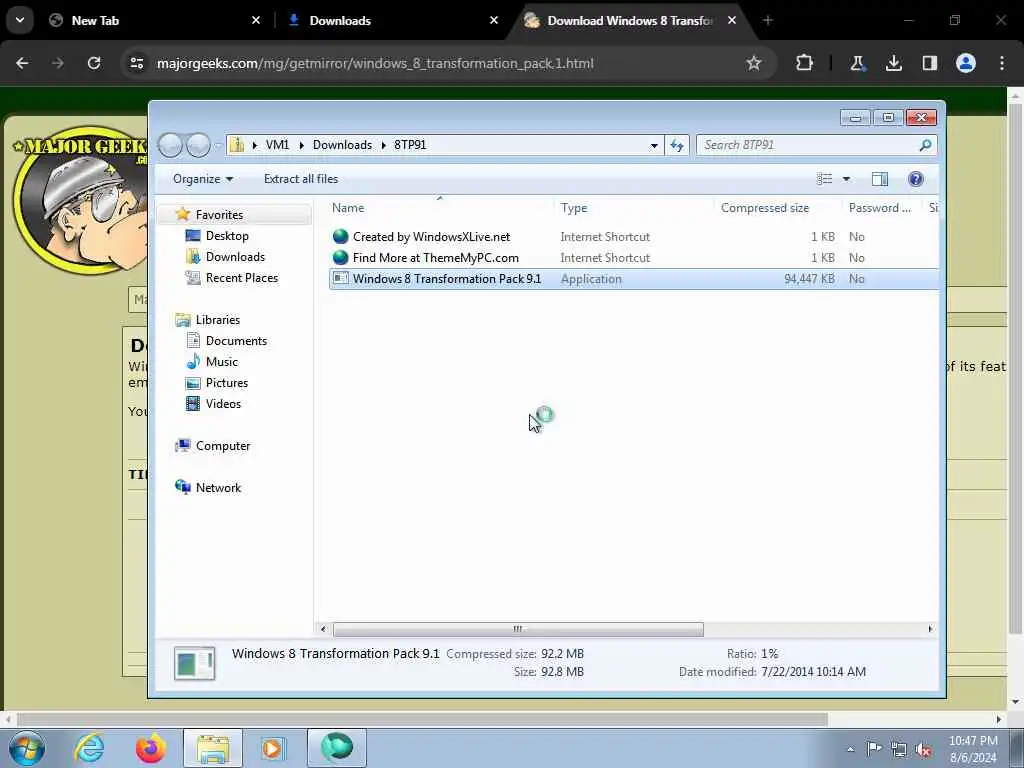Select Network in the navigation pane
This screenshot has width=1024, height=768.
click(218, 488)
